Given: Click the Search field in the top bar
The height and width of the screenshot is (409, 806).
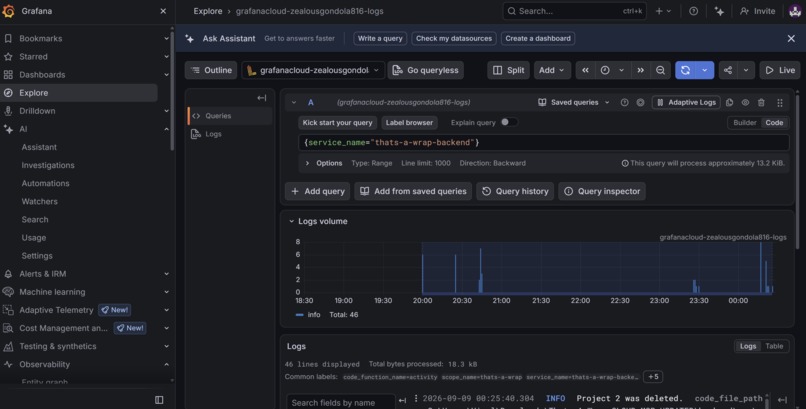Looking at the screenshot, I should [574, 11].
